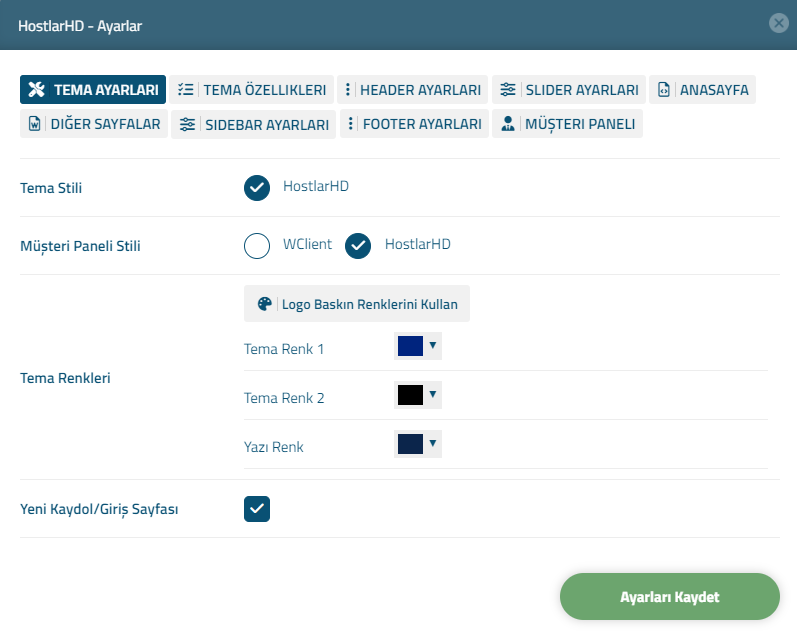Image resolution: width=797 pixels, height=641 pixels.
Task: Pick the navy Yazı Renk swatch
Action: coord(410,444)
